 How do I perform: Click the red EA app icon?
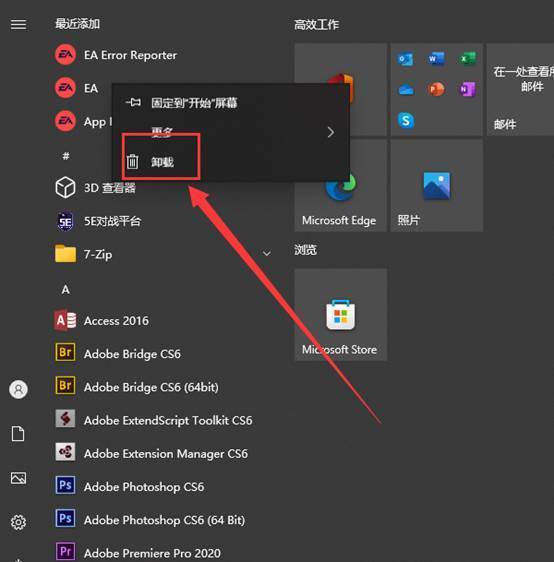tap(65, 88)
